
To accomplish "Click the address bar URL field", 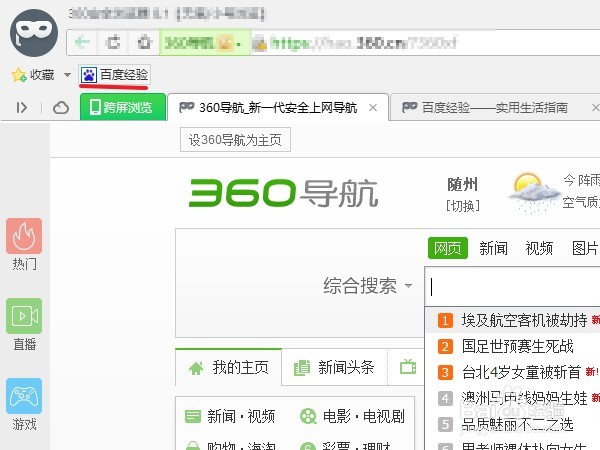I will 425,42.
